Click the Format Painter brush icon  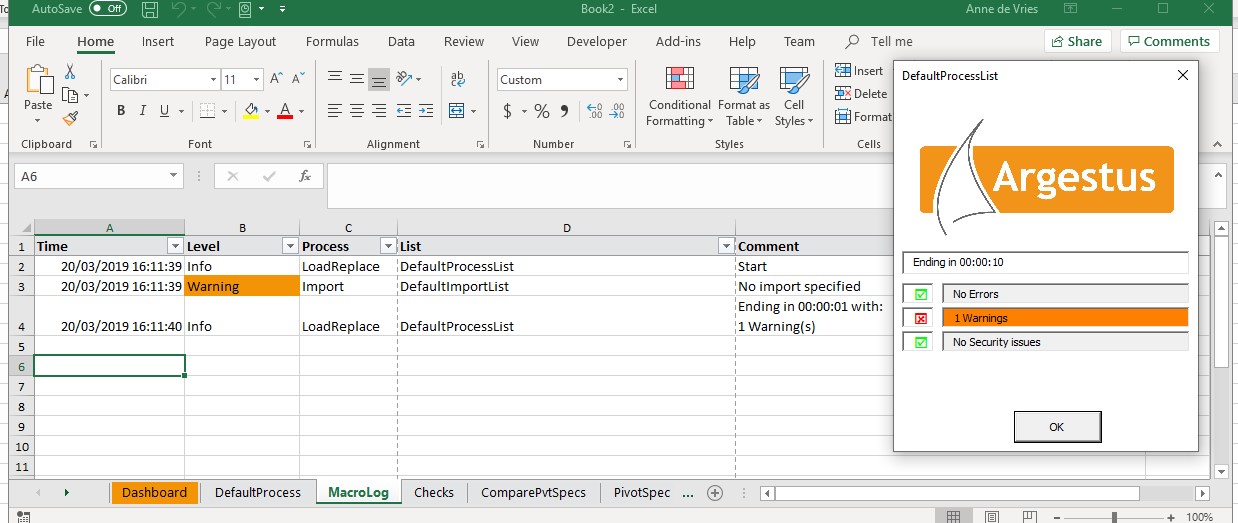(x=70, y=118)
